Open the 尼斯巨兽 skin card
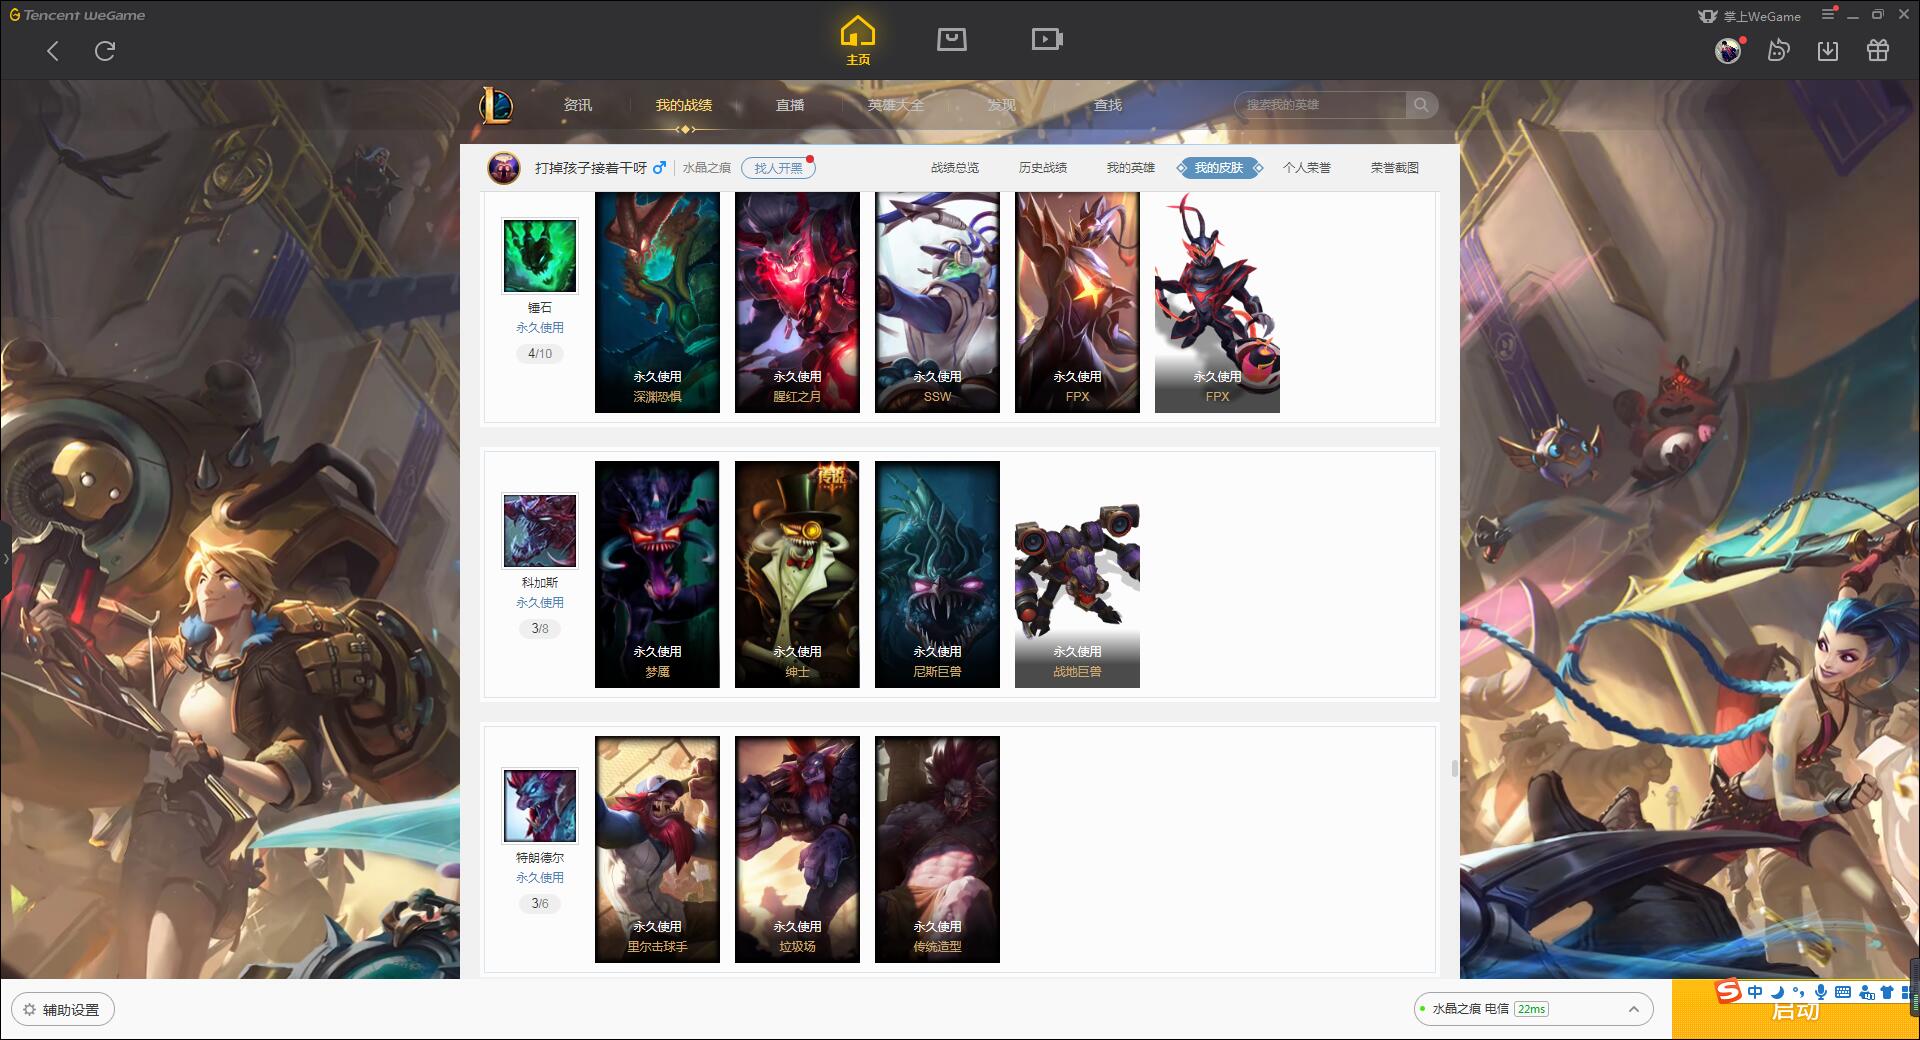 tap(937, 574)
